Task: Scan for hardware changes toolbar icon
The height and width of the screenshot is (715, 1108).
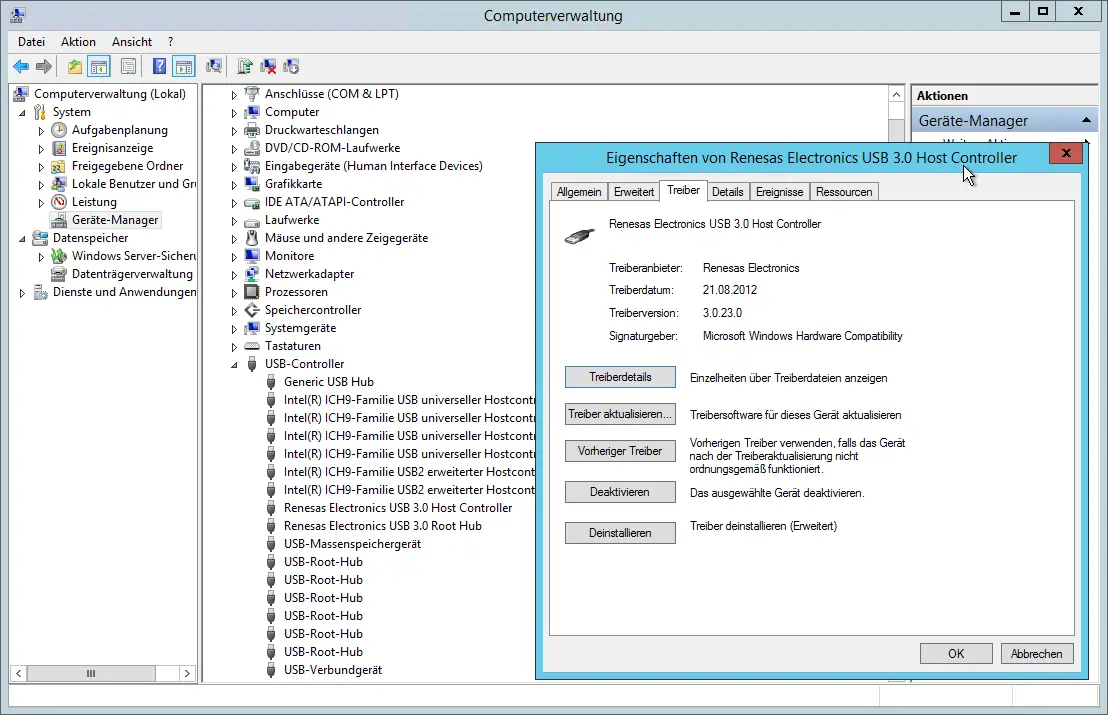Action: tap(213, 66)
